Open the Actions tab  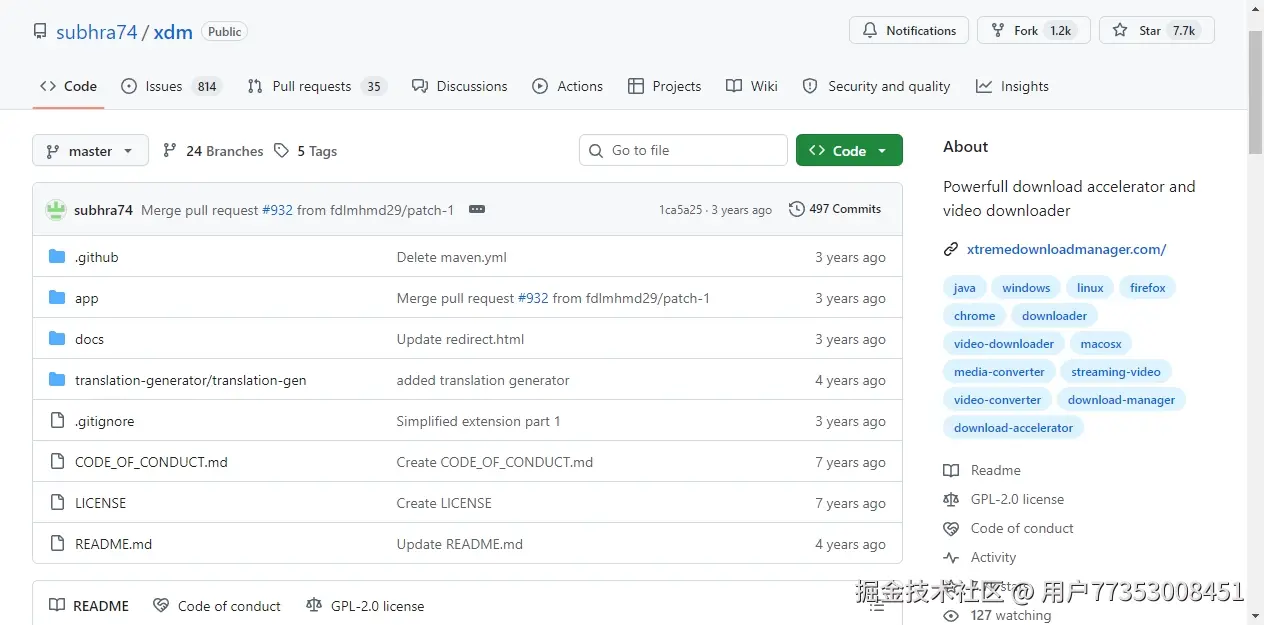[x=568, y=86]
